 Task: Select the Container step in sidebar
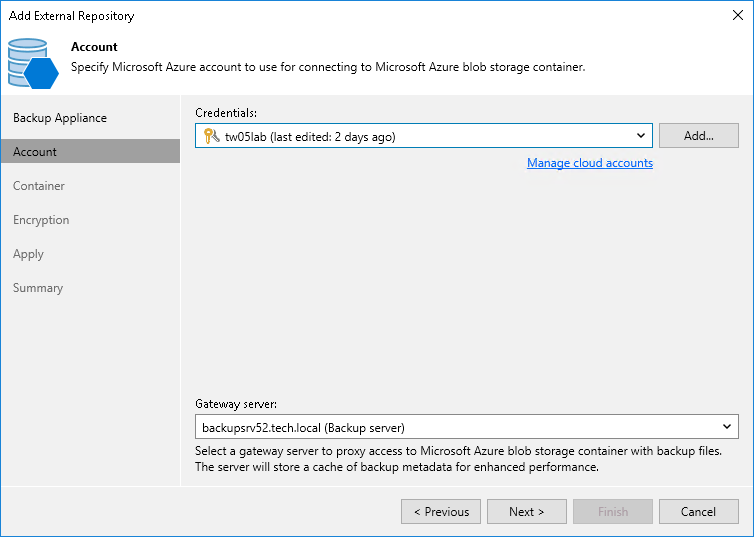[x=39, y=186]
